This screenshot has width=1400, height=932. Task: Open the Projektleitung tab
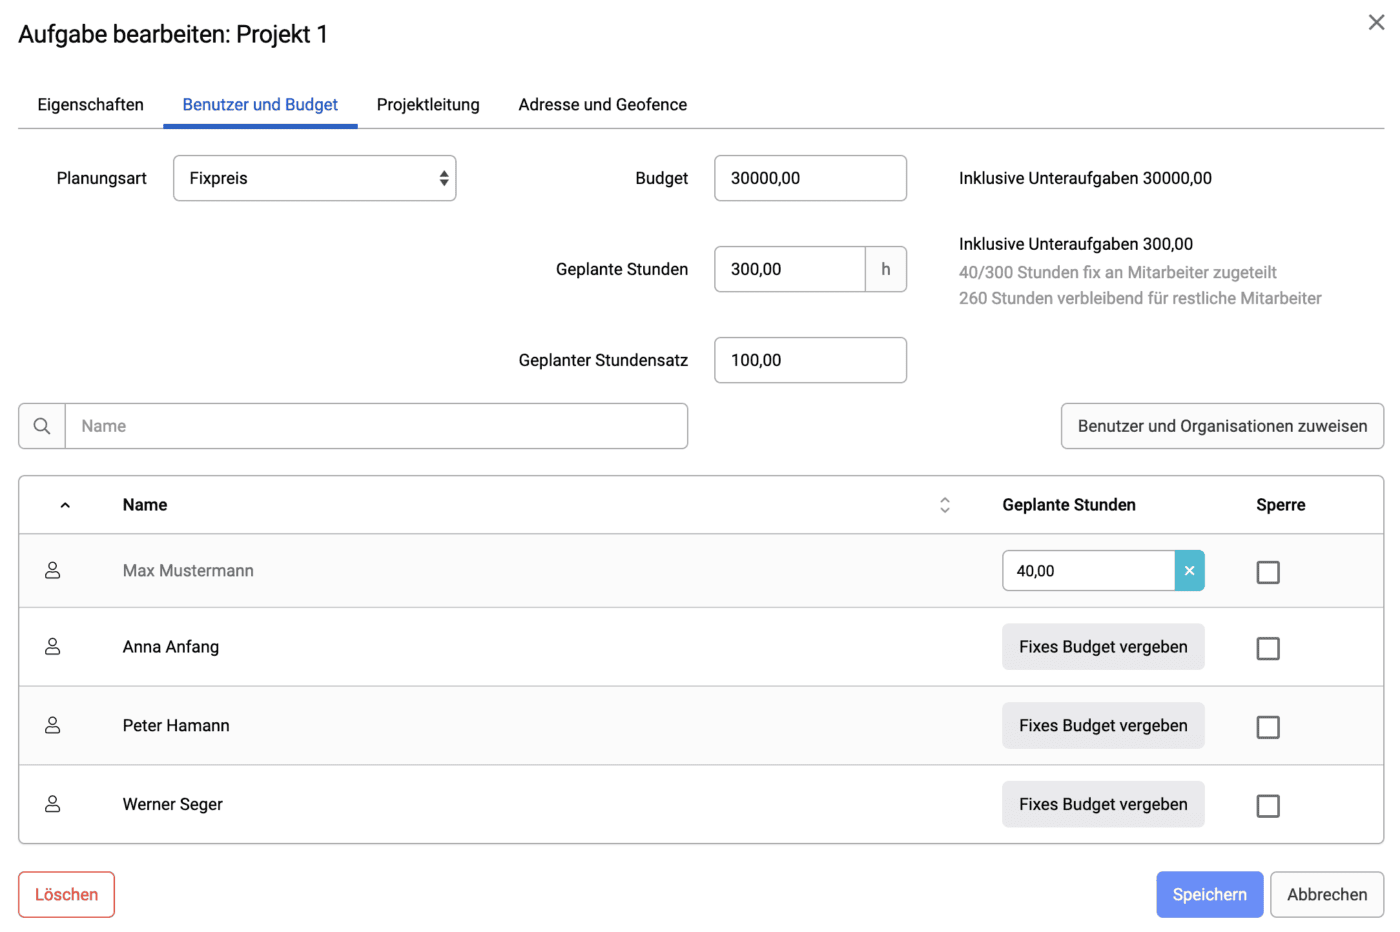coord(428,105)
